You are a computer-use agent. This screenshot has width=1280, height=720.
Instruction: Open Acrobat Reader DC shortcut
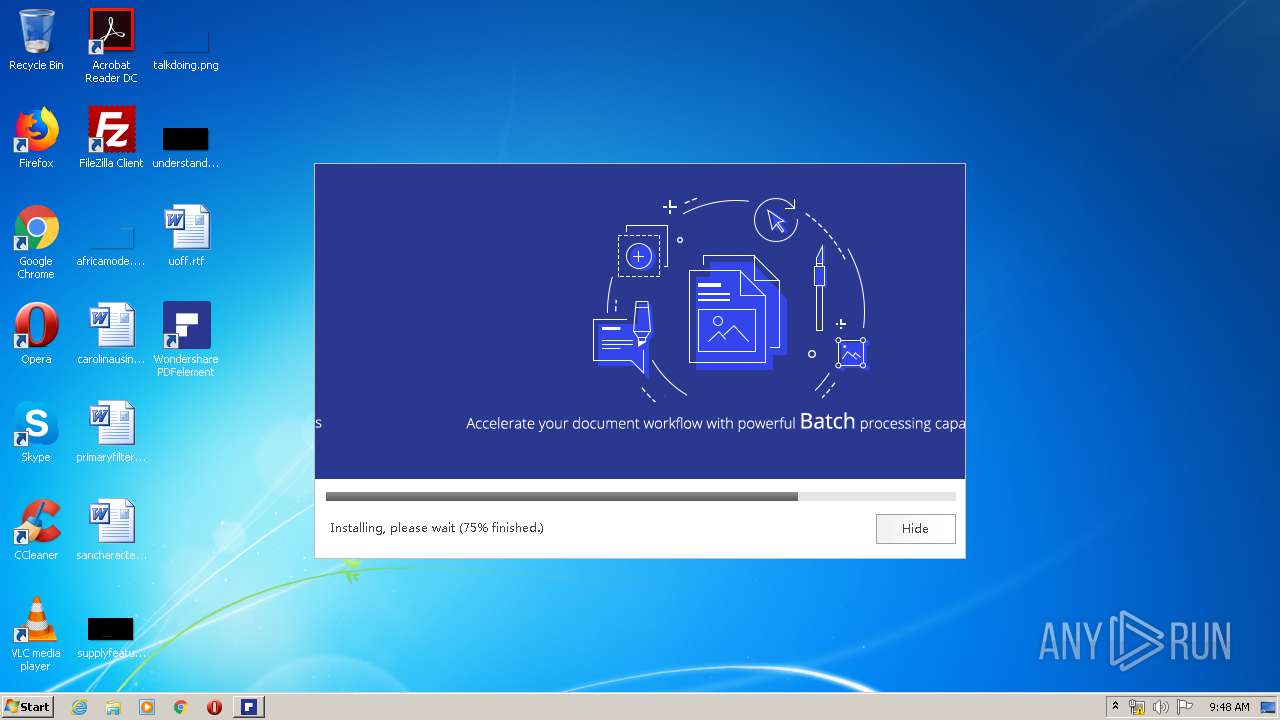[x=111, y=46]
